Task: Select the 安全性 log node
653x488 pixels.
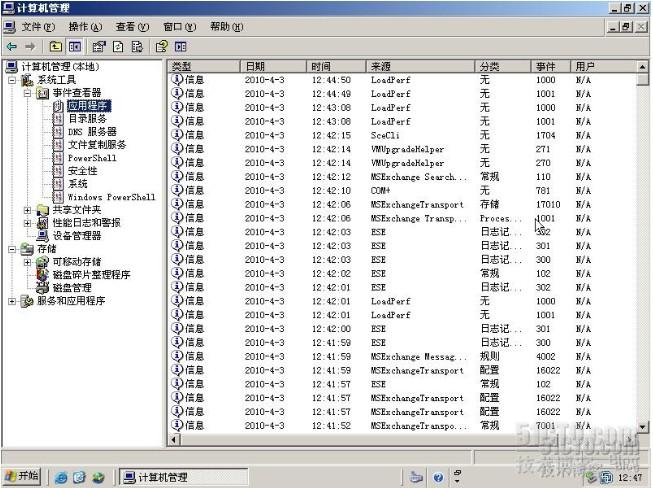Action: 82,171
